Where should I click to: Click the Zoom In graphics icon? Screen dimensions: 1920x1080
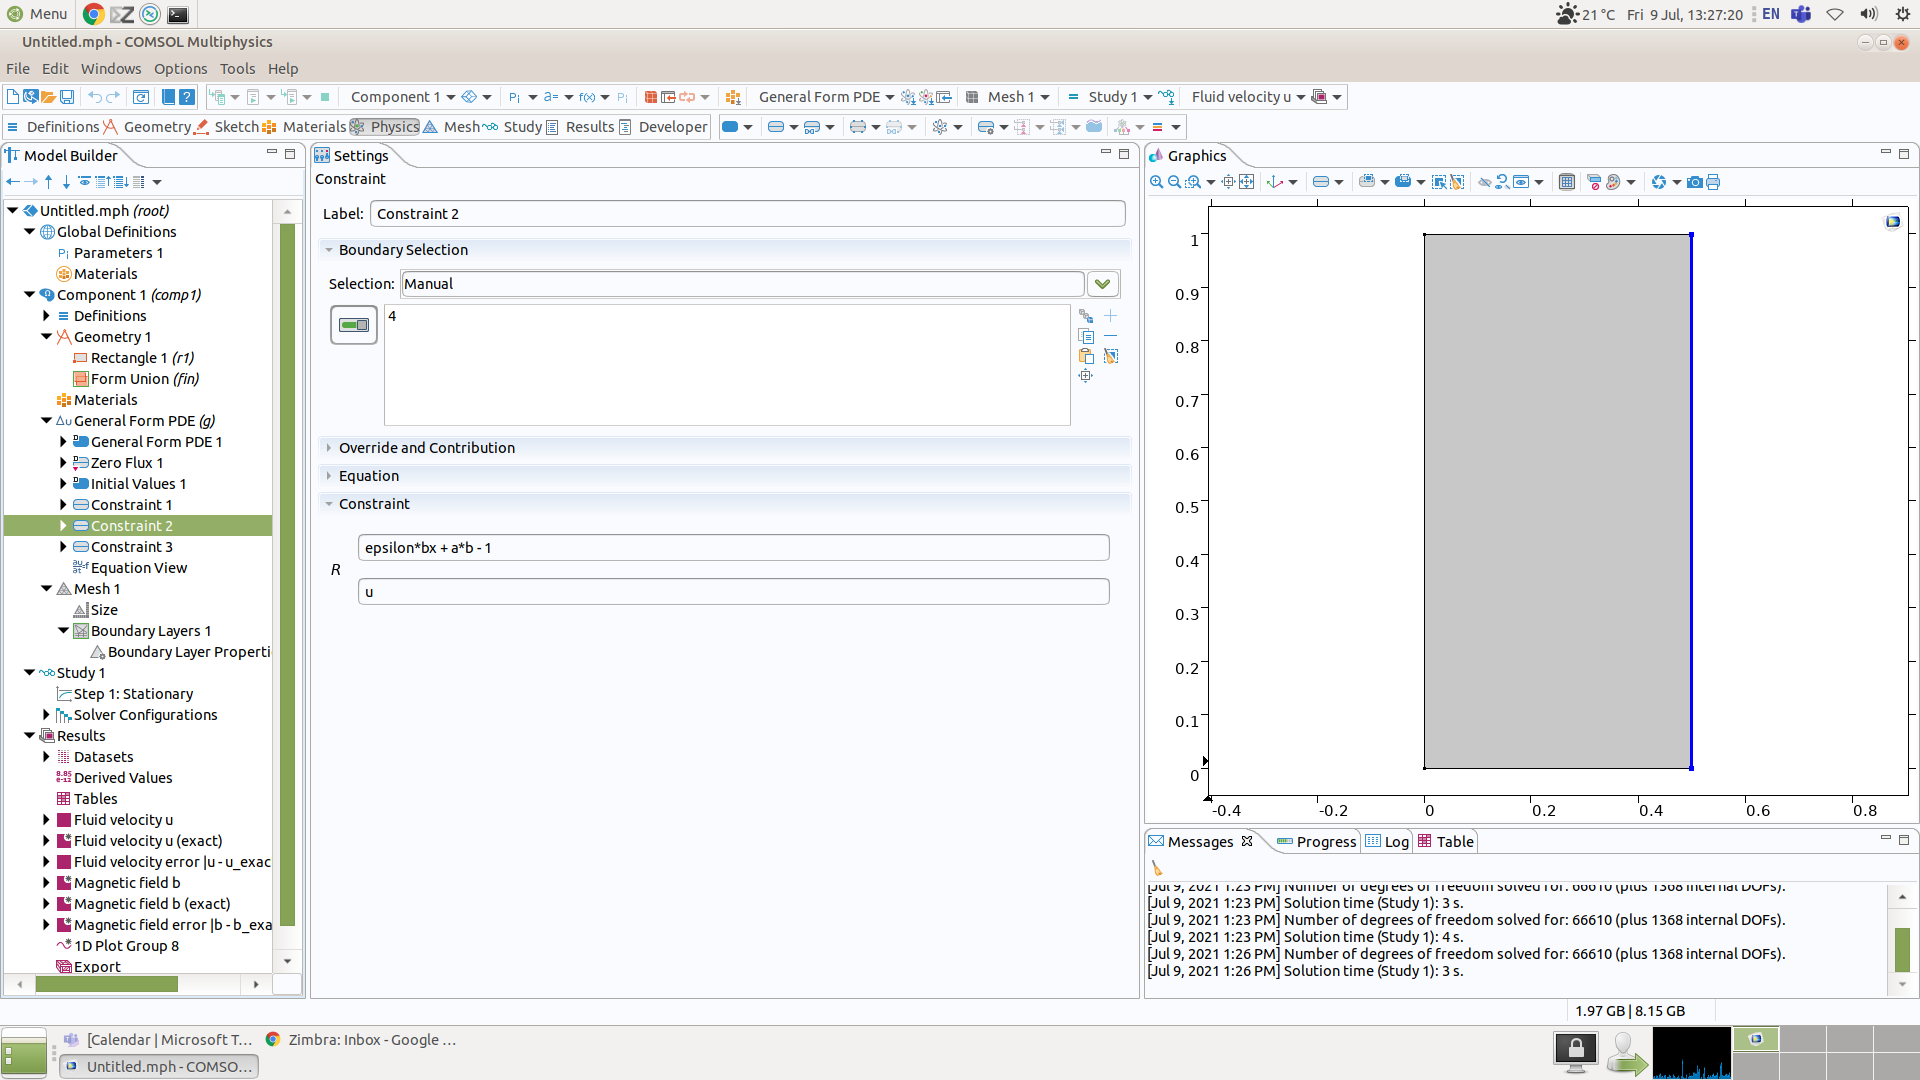1156,182
